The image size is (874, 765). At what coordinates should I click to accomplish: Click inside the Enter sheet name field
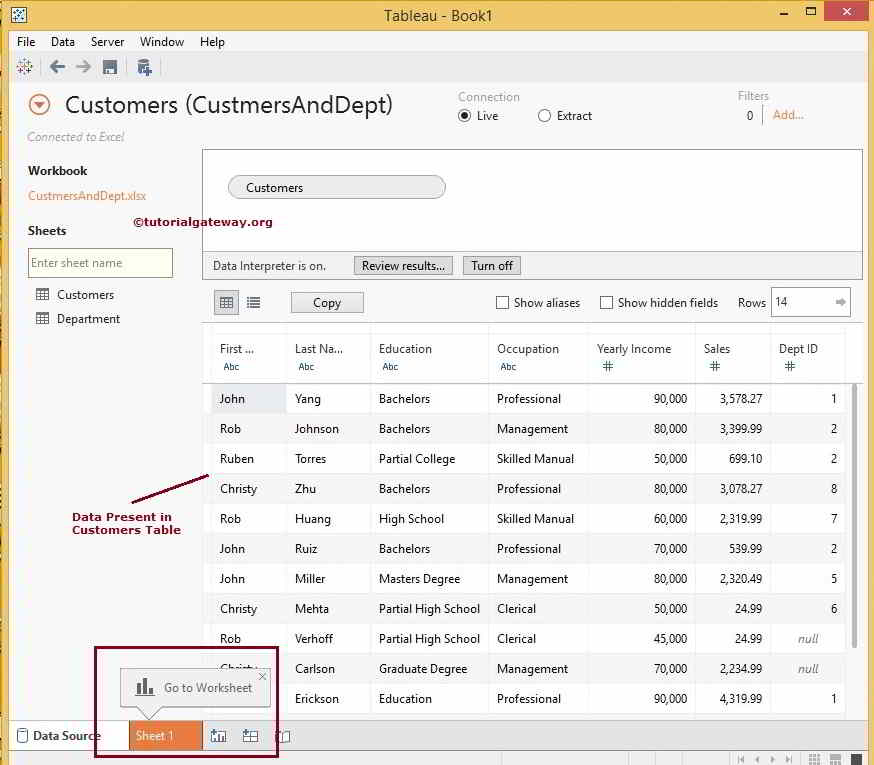pos(100,262)
